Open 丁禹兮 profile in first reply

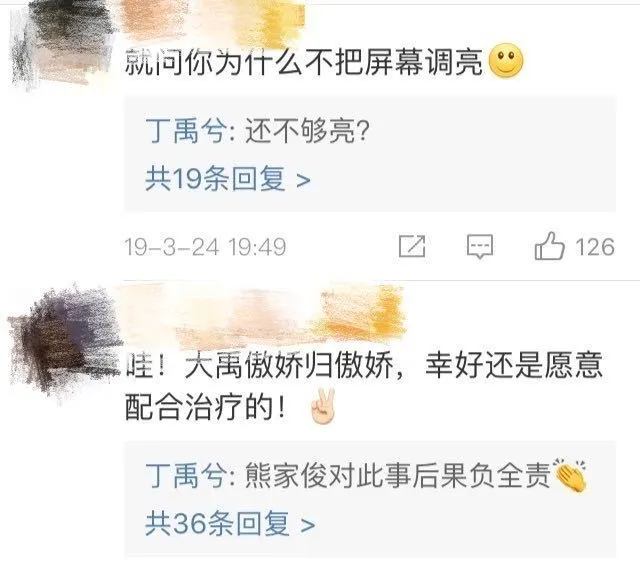click(x=186, y=131)
